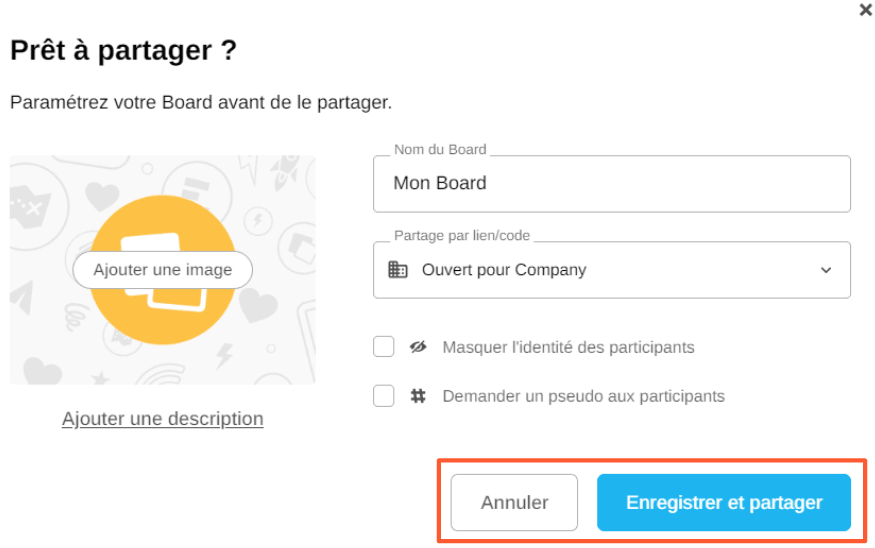Open the Partage par lien/code dropdown
Viewport: 875px width, 548px height.
point(611,270)
